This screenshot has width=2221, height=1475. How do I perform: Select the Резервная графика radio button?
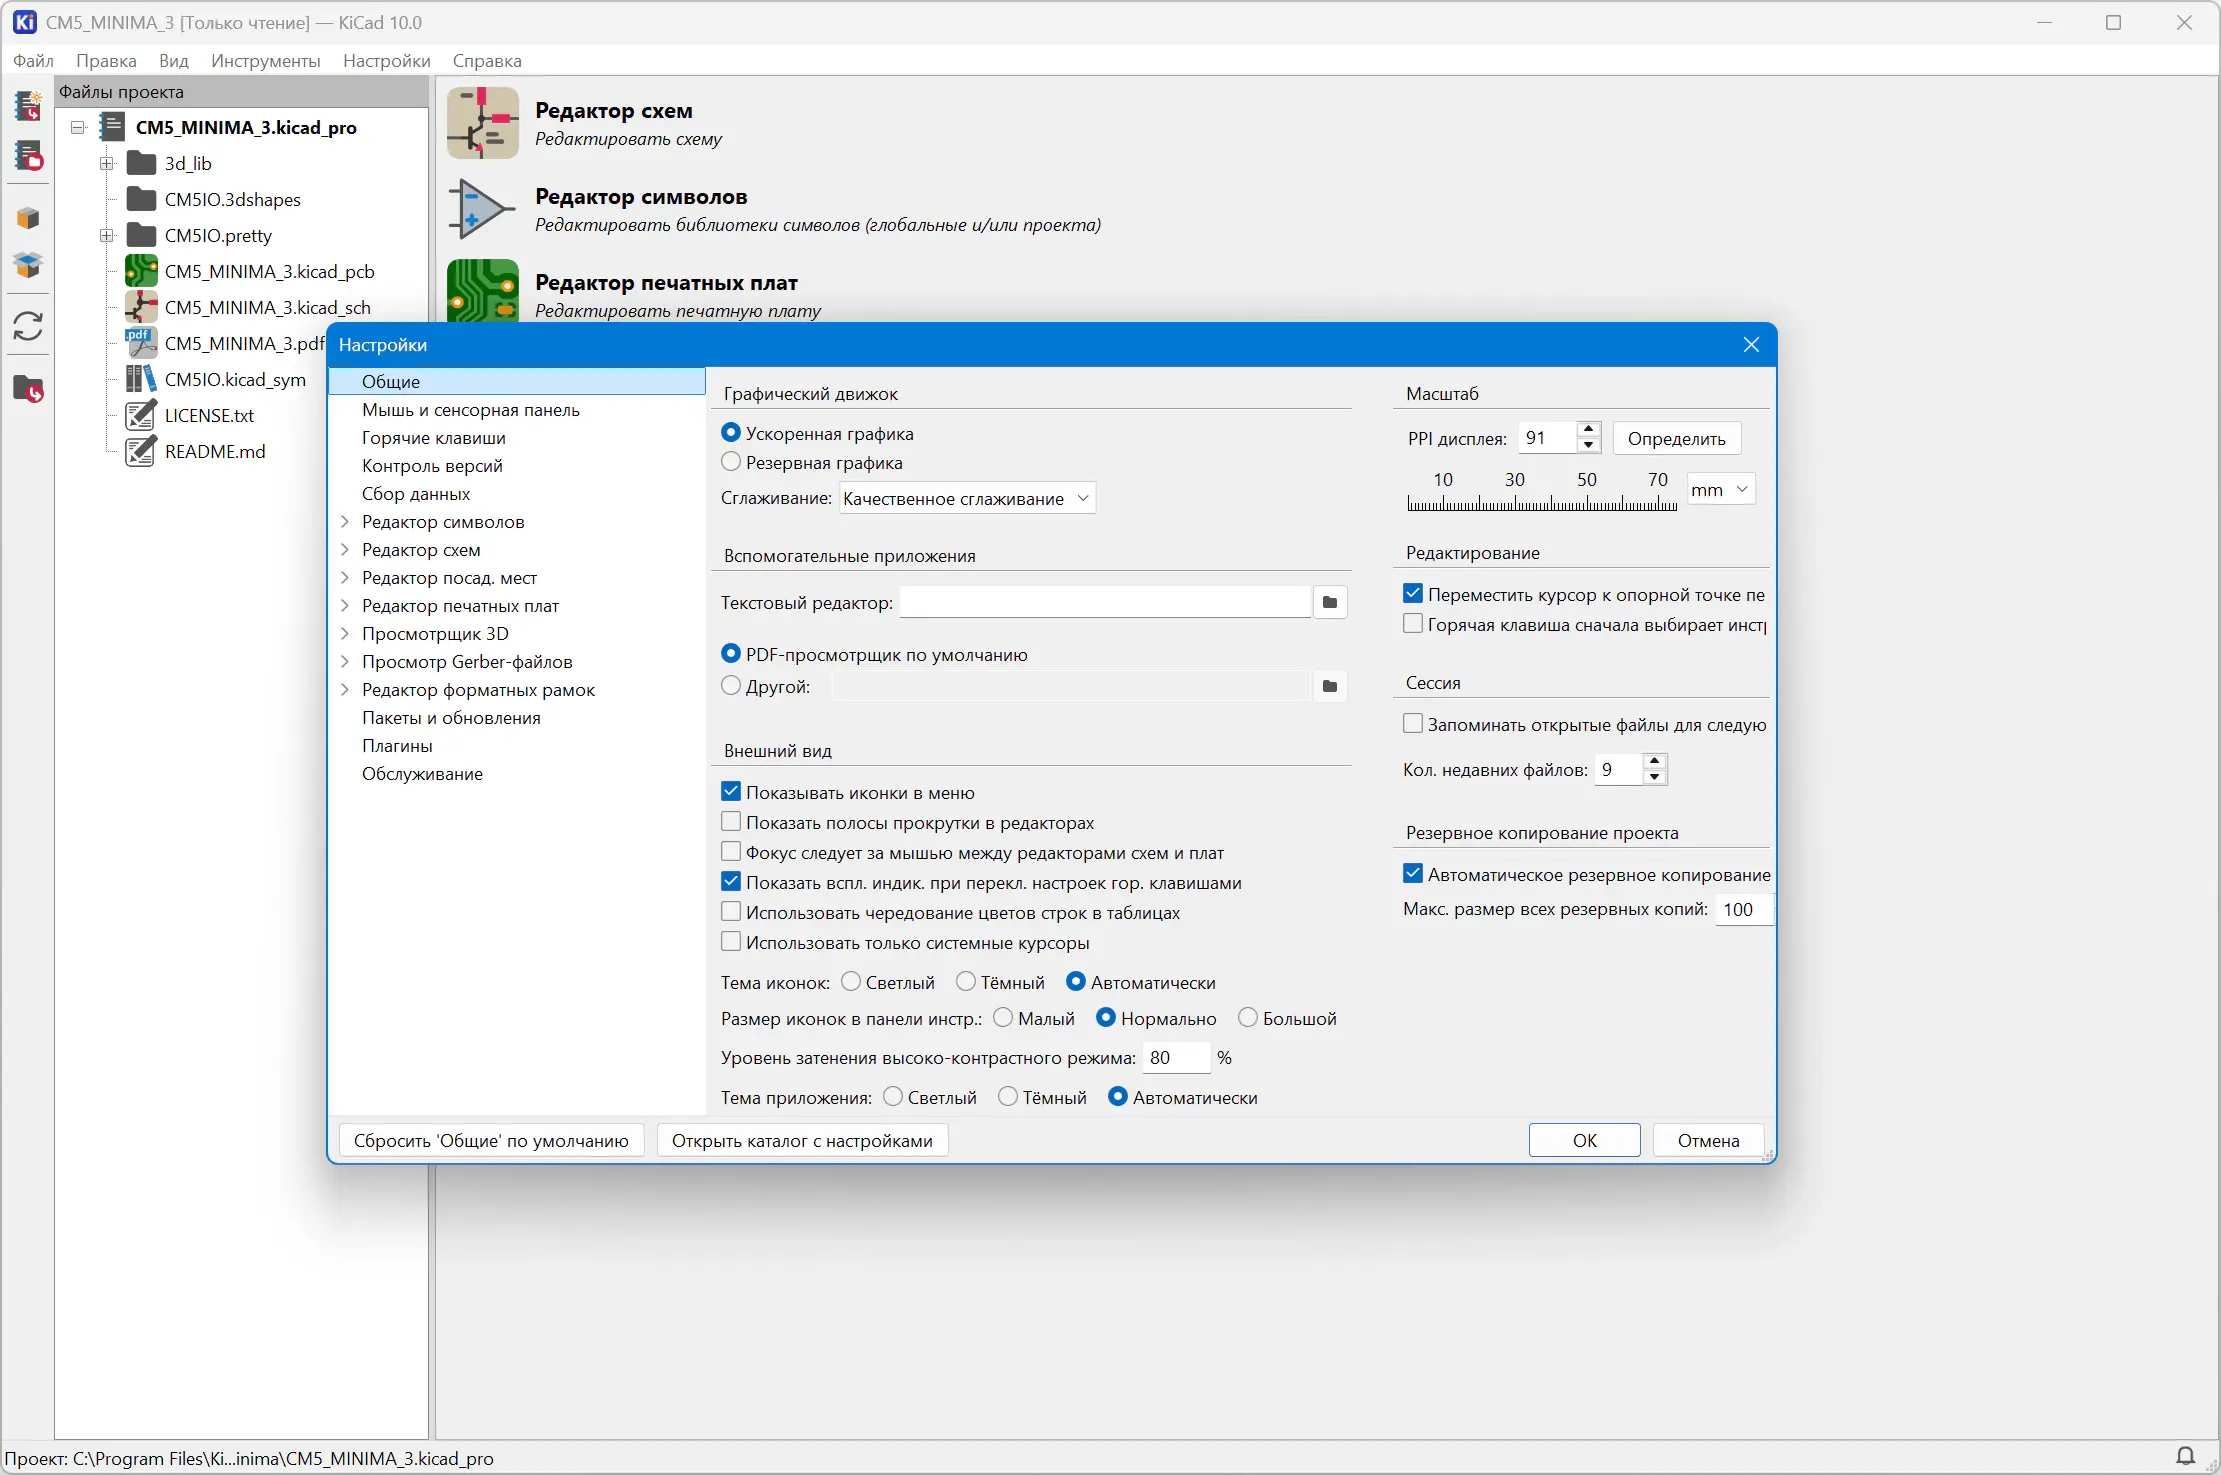pos(731,462)
